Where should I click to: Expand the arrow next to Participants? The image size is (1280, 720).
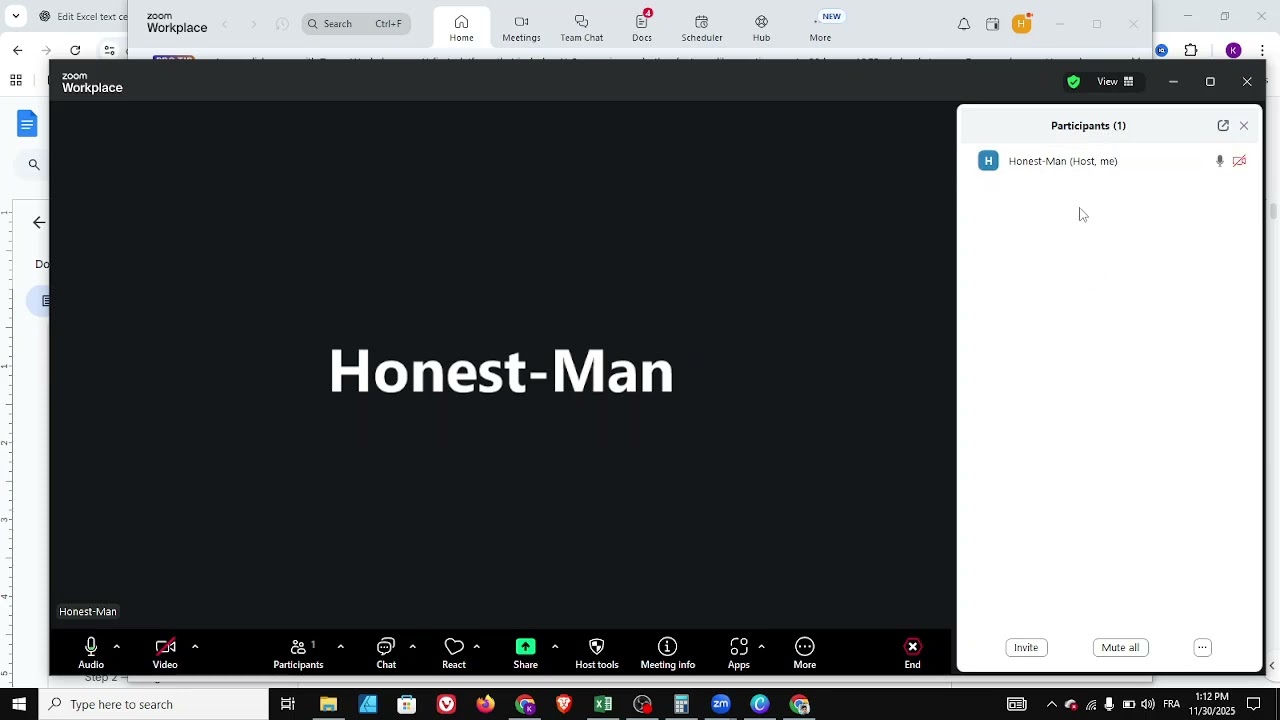pyautogui.click(x=340, y=647)
